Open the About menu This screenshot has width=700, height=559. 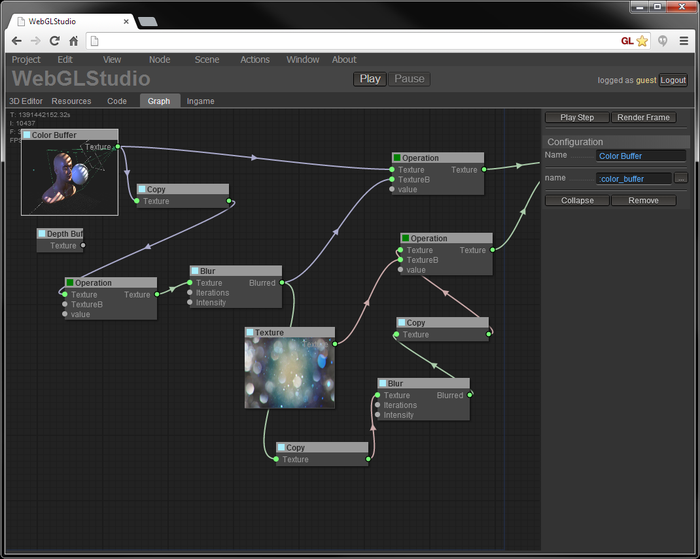tap(344, 59)
